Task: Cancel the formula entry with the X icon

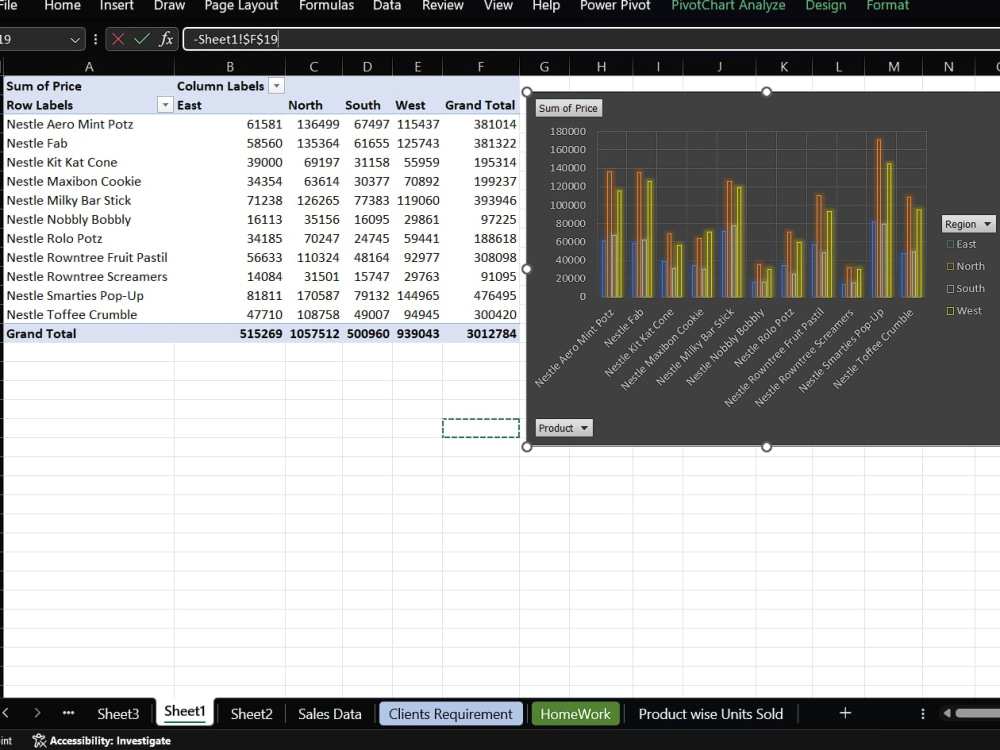Action: click(118, 39)
